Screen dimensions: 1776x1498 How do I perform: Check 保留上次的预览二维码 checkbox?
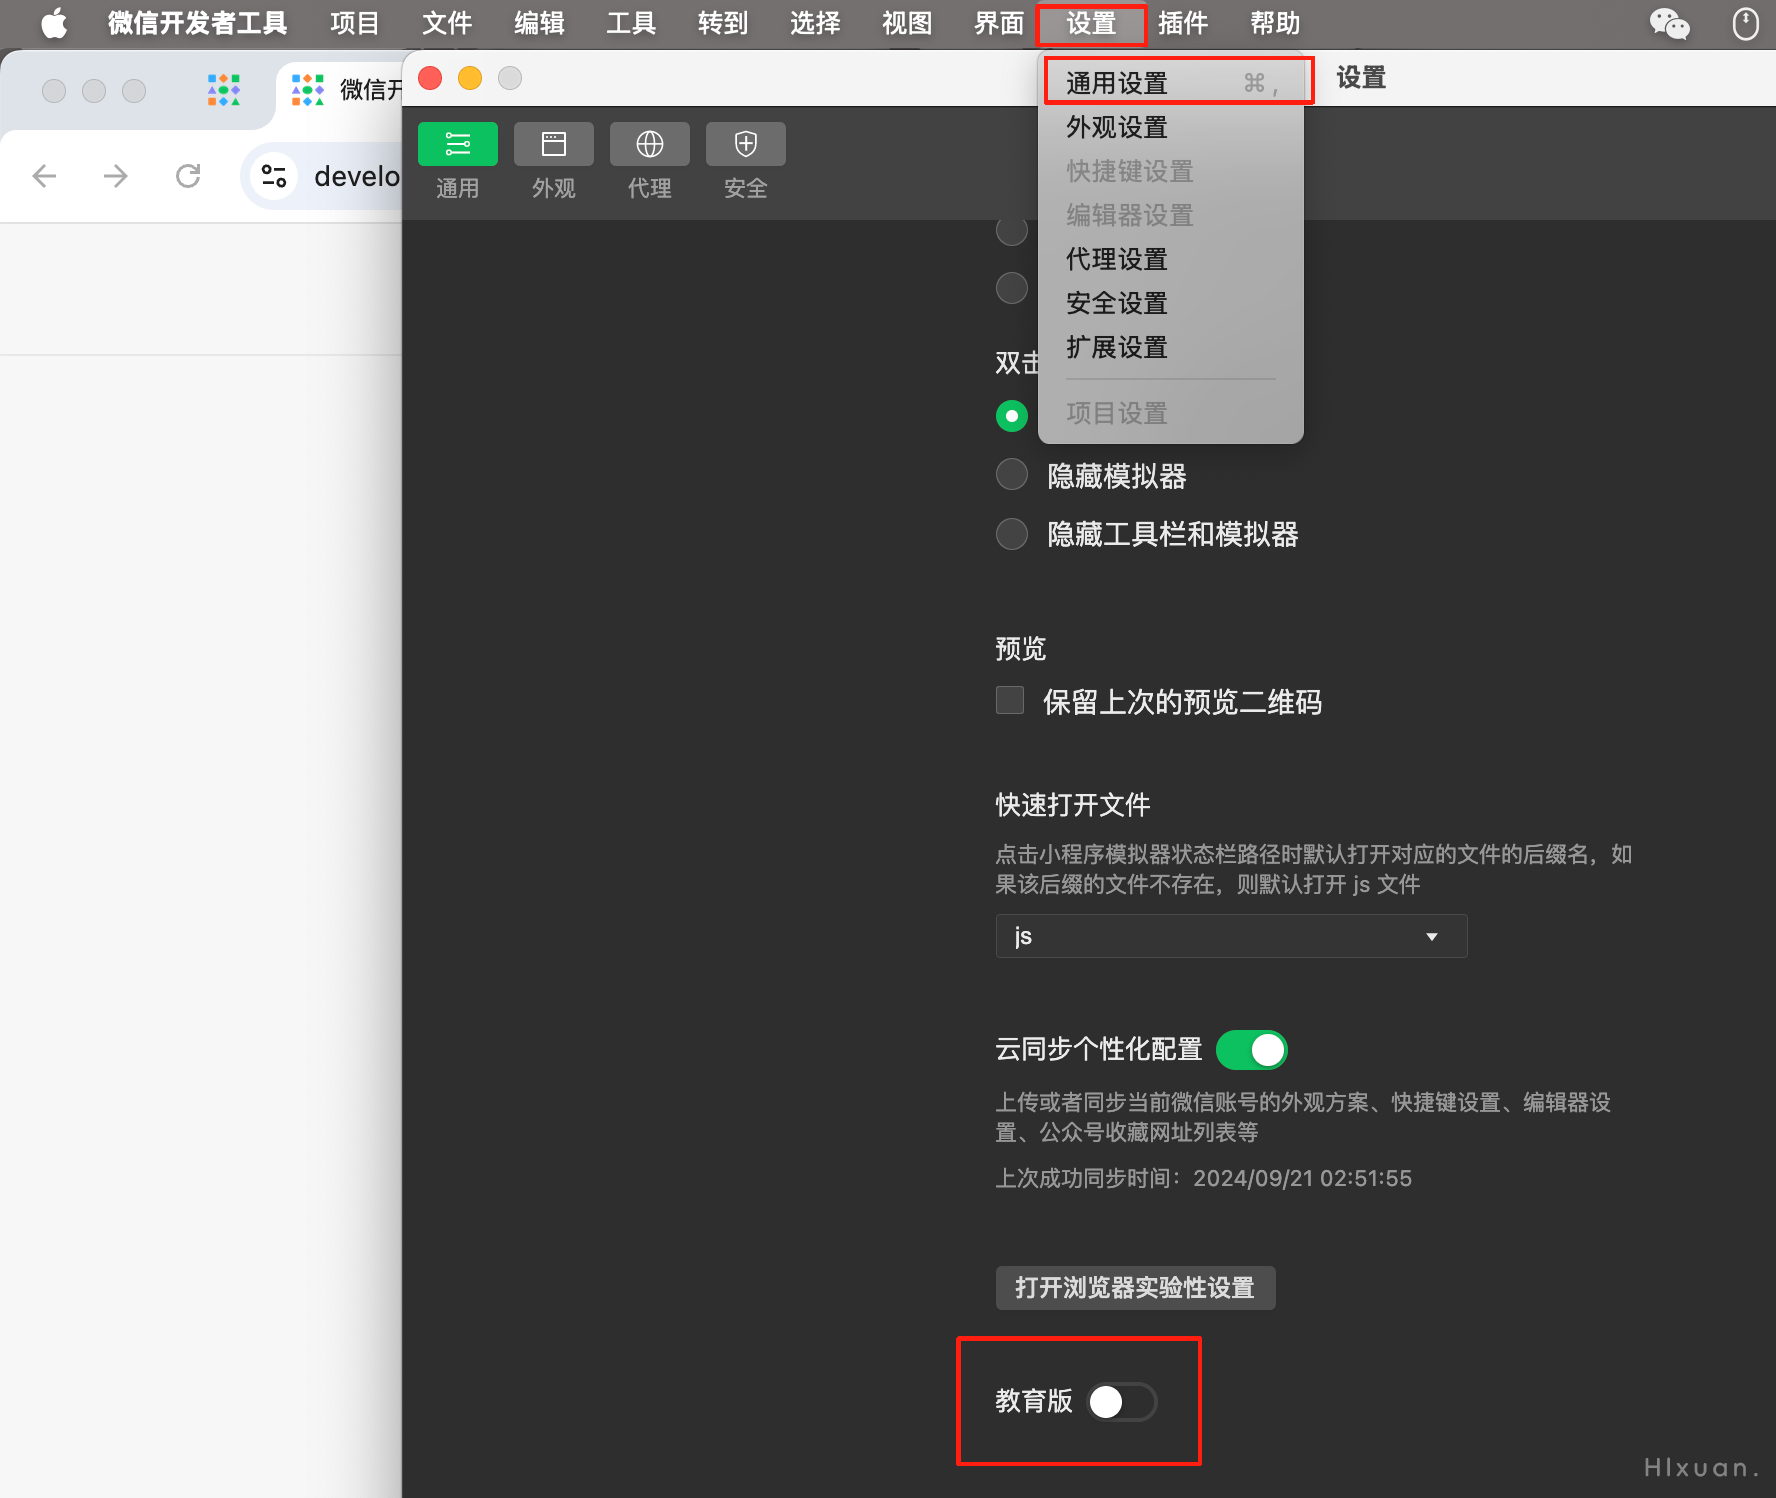pos(1010,701)
